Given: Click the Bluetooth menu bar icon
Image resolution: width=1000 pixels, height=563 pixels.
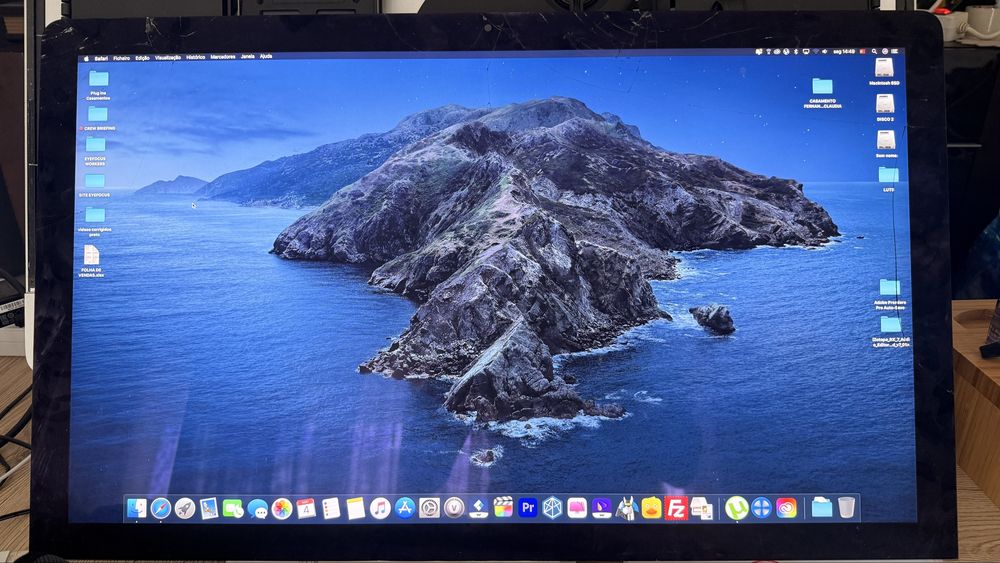Looking at the screenshot, I should coord(796,52).
